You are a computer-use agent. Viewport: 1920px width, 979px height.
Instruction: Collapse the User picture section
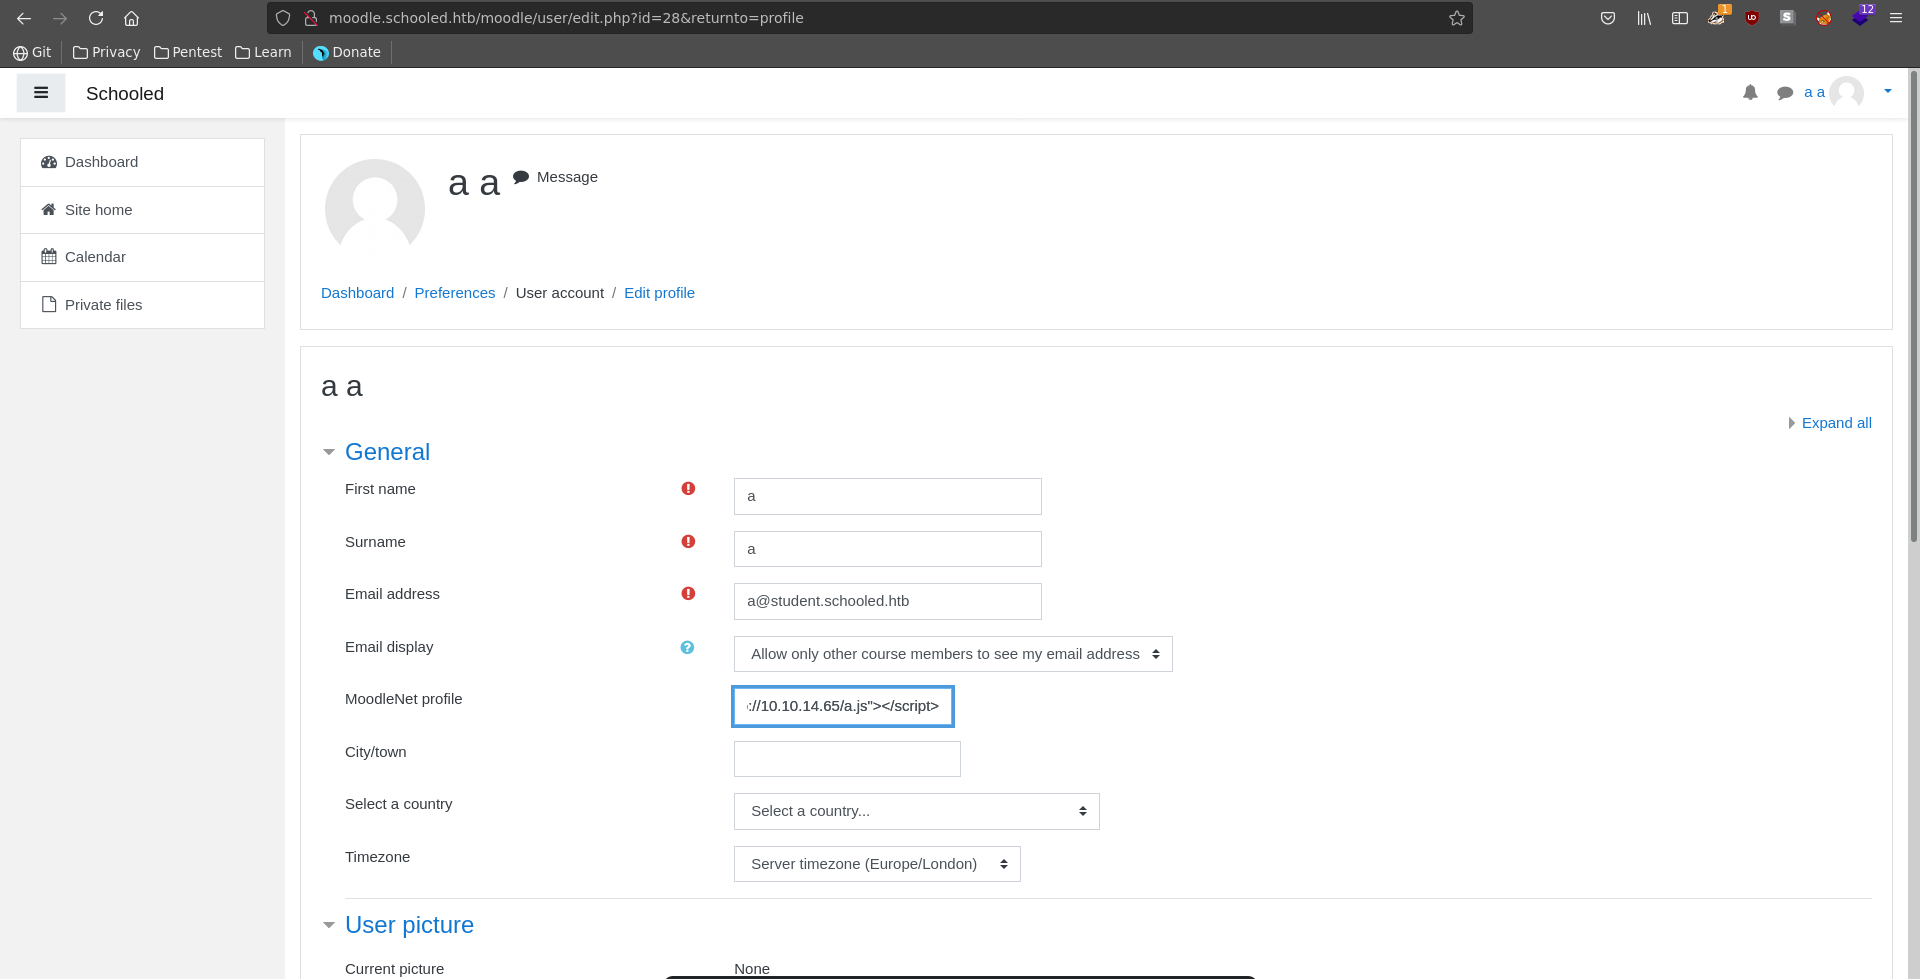pos(409,925)
